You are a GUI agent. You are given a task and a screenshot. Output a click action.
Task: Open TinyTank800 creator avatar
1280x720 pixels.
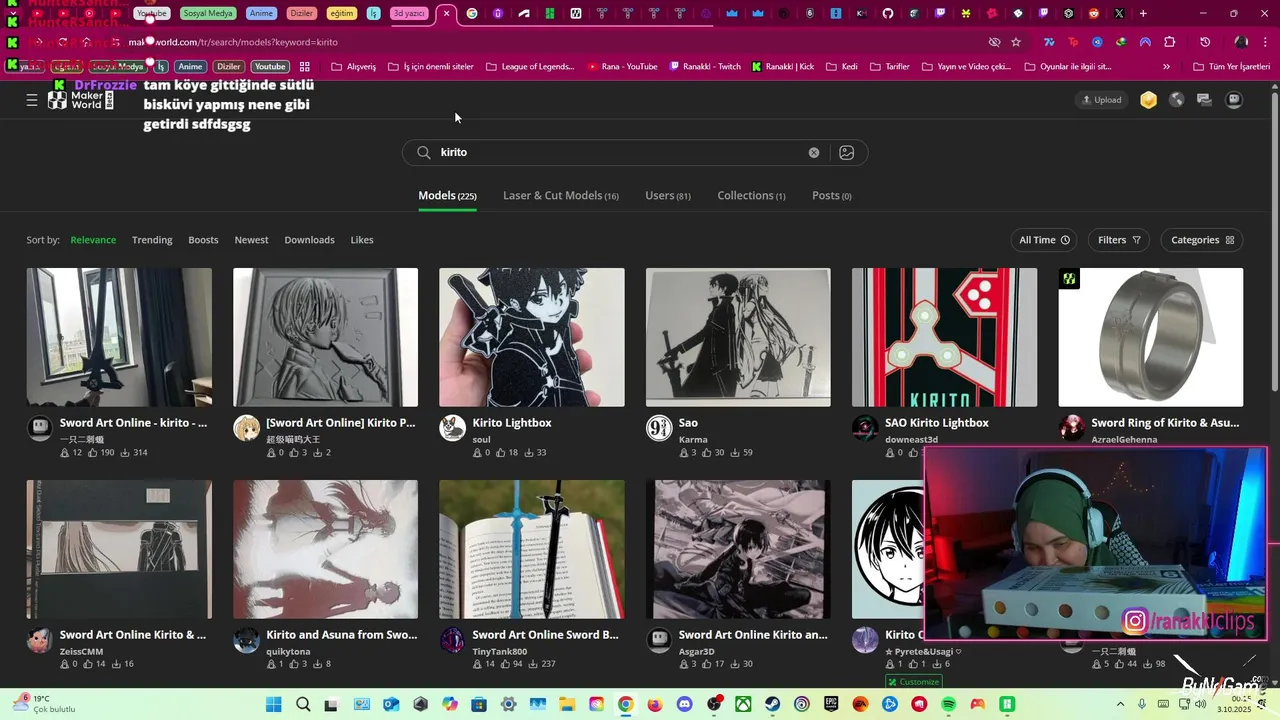(x=452, y=640)
